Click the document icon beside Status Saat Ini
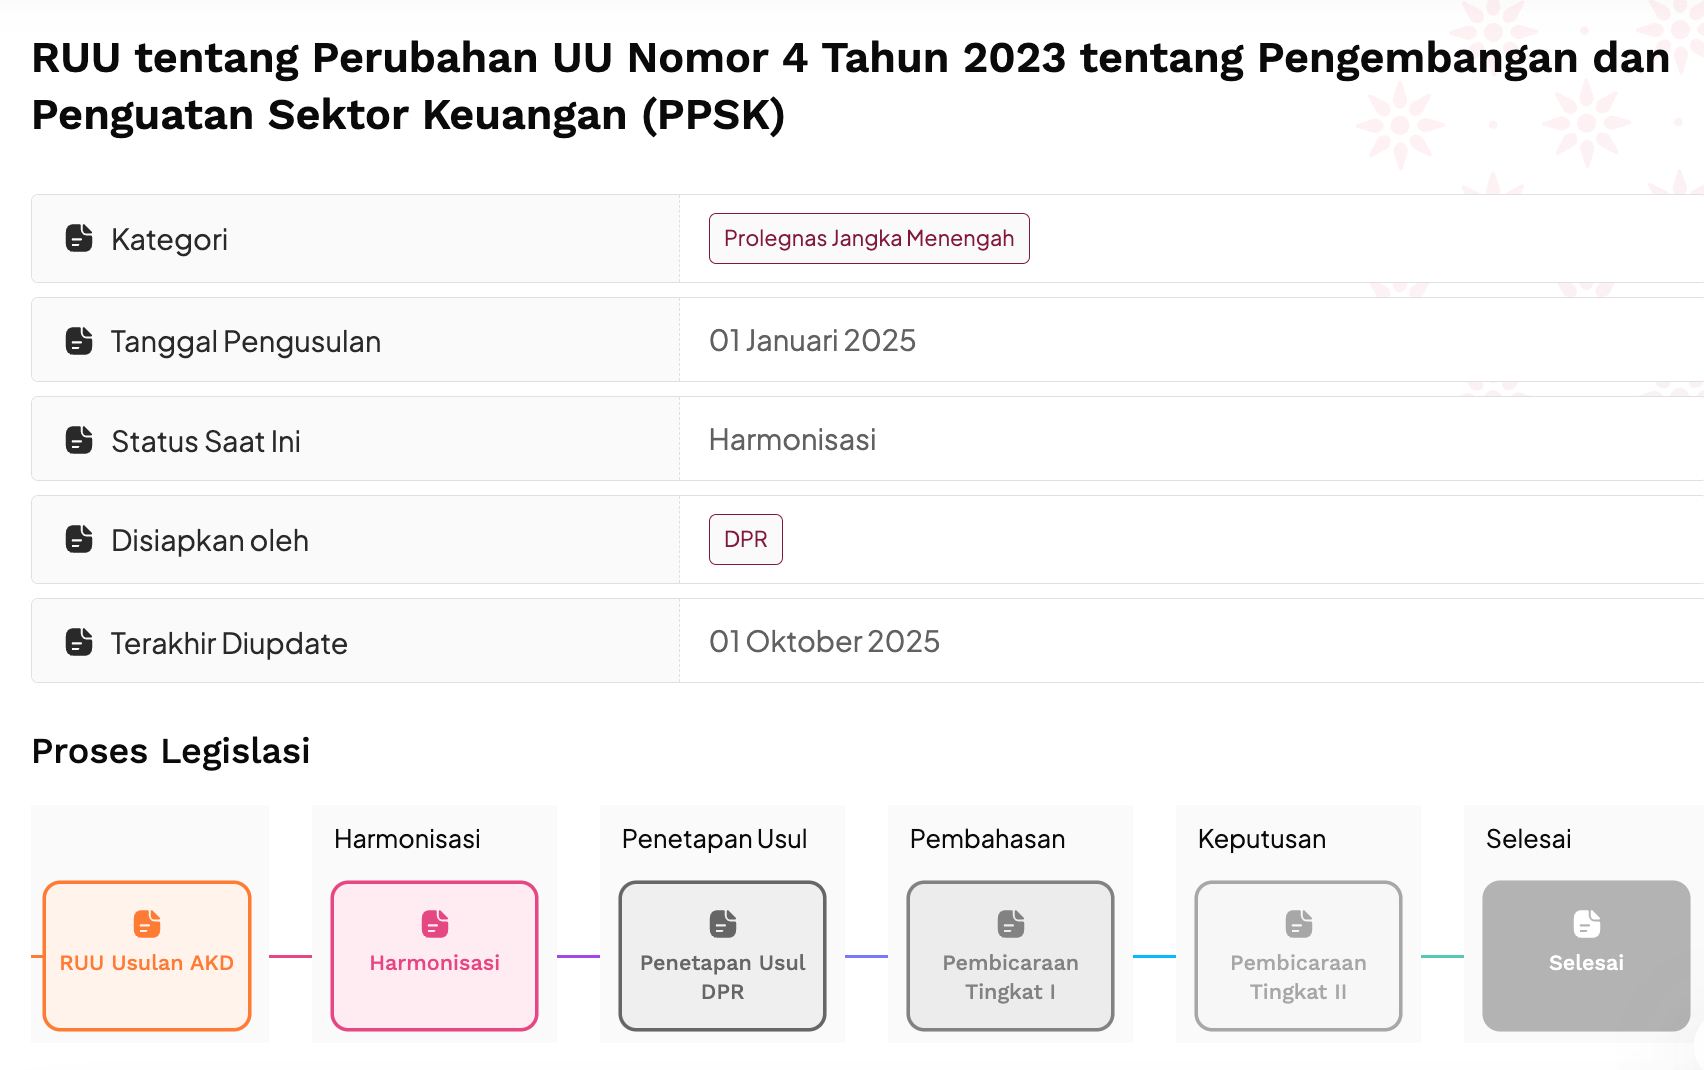 coord(79,440)
